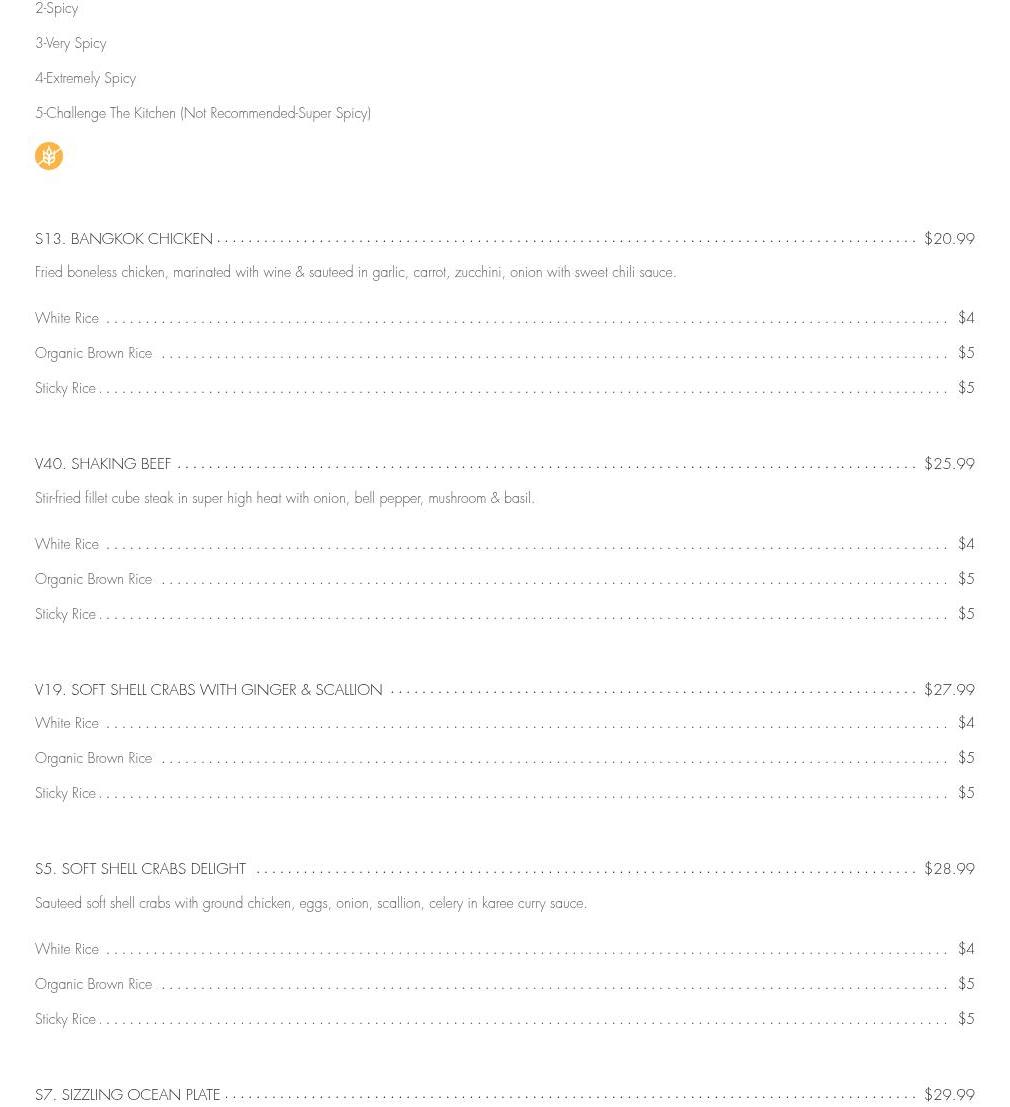
Task: Select the S13. Bangkok Chicken dish title
Action: pyautogui.click(x=124, y=239)
